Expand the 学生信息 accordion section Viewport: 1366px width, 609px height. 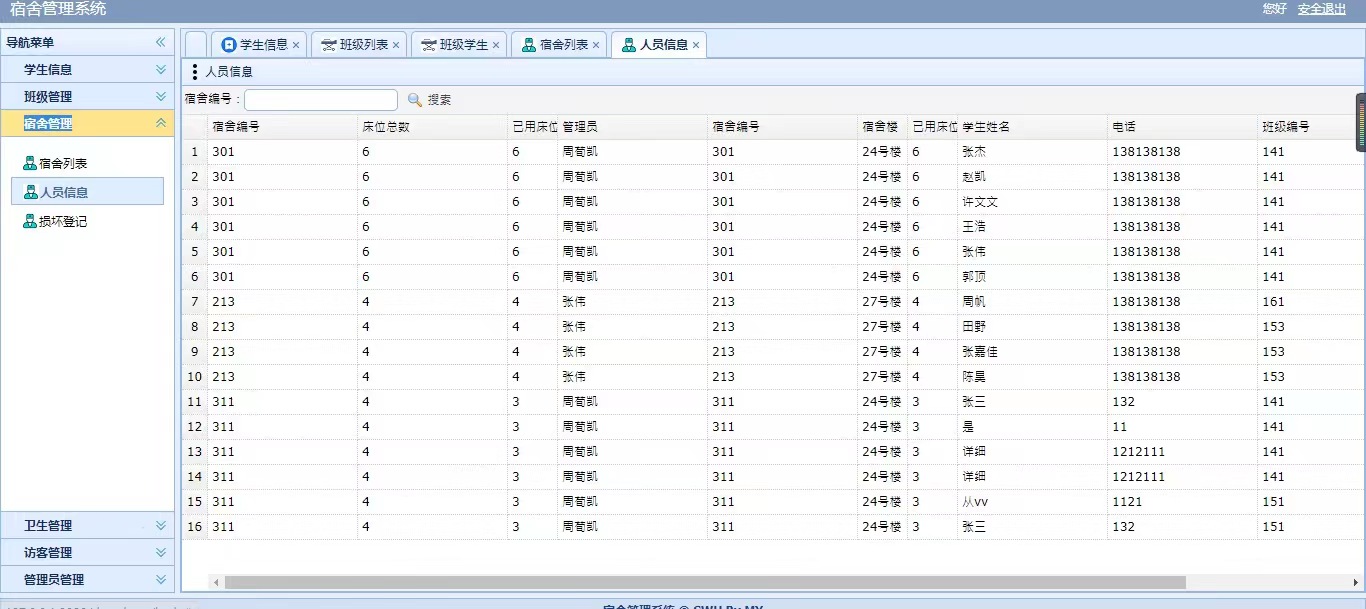tap(160, 70)
